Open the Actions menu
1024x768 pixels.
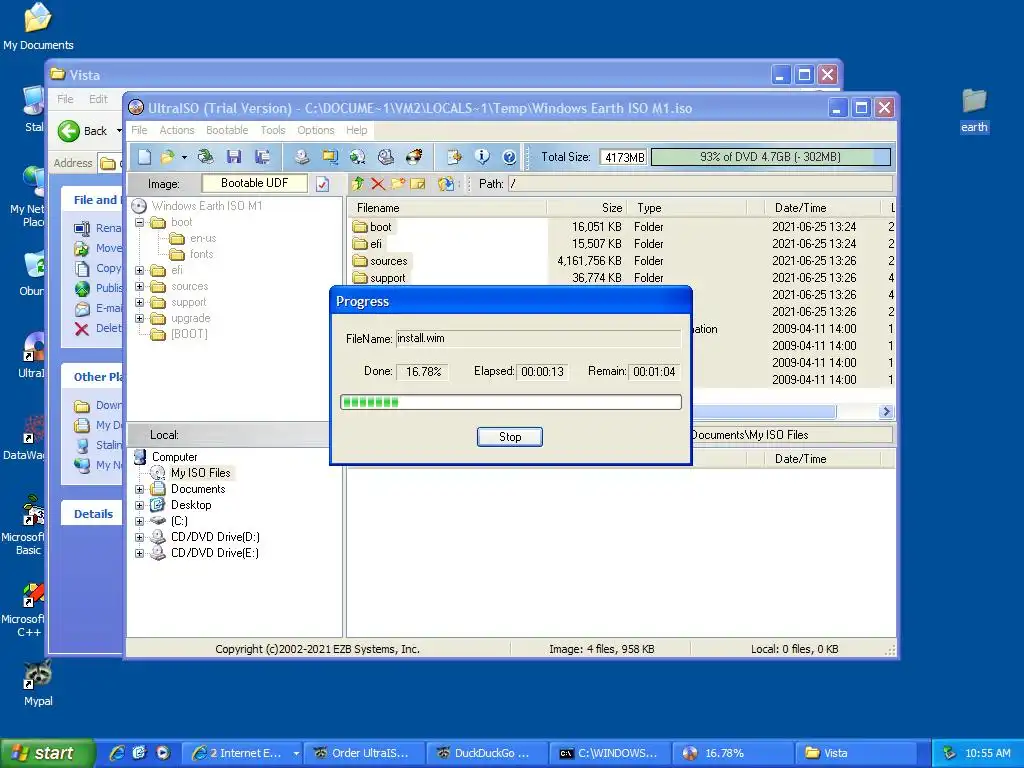177,130
